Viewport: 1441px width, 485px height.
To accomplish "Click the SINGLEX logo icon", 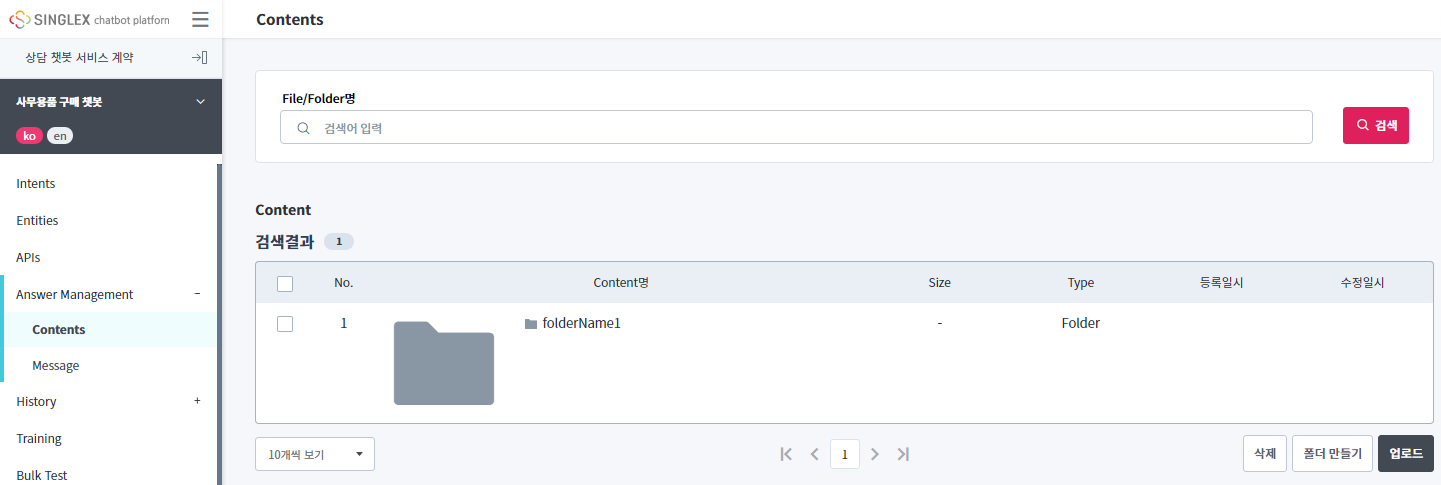I will click(x=19, y=19).
